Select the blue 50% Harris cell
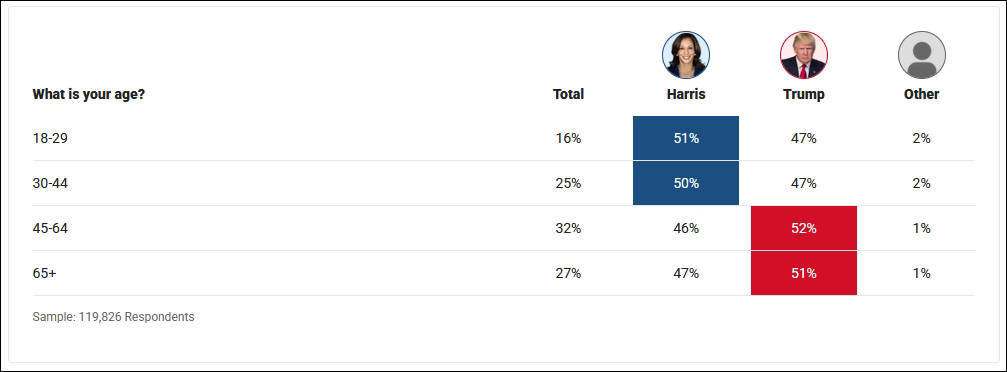The width and height of the screenshot is (1007, 372). [686, 183]
